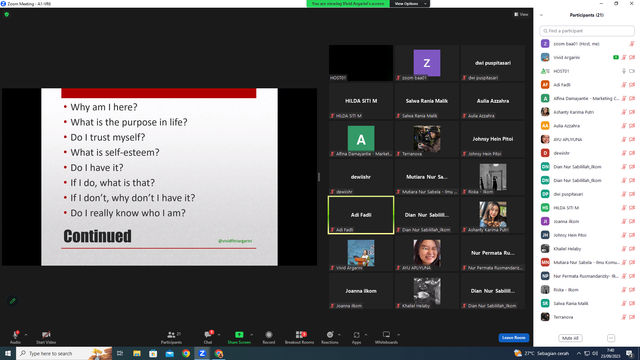Image resolution: width=640 pixels, height=360 pixels.
Task: Expand the arrow beside Whiteboards
Action: [x=399, y=335]
